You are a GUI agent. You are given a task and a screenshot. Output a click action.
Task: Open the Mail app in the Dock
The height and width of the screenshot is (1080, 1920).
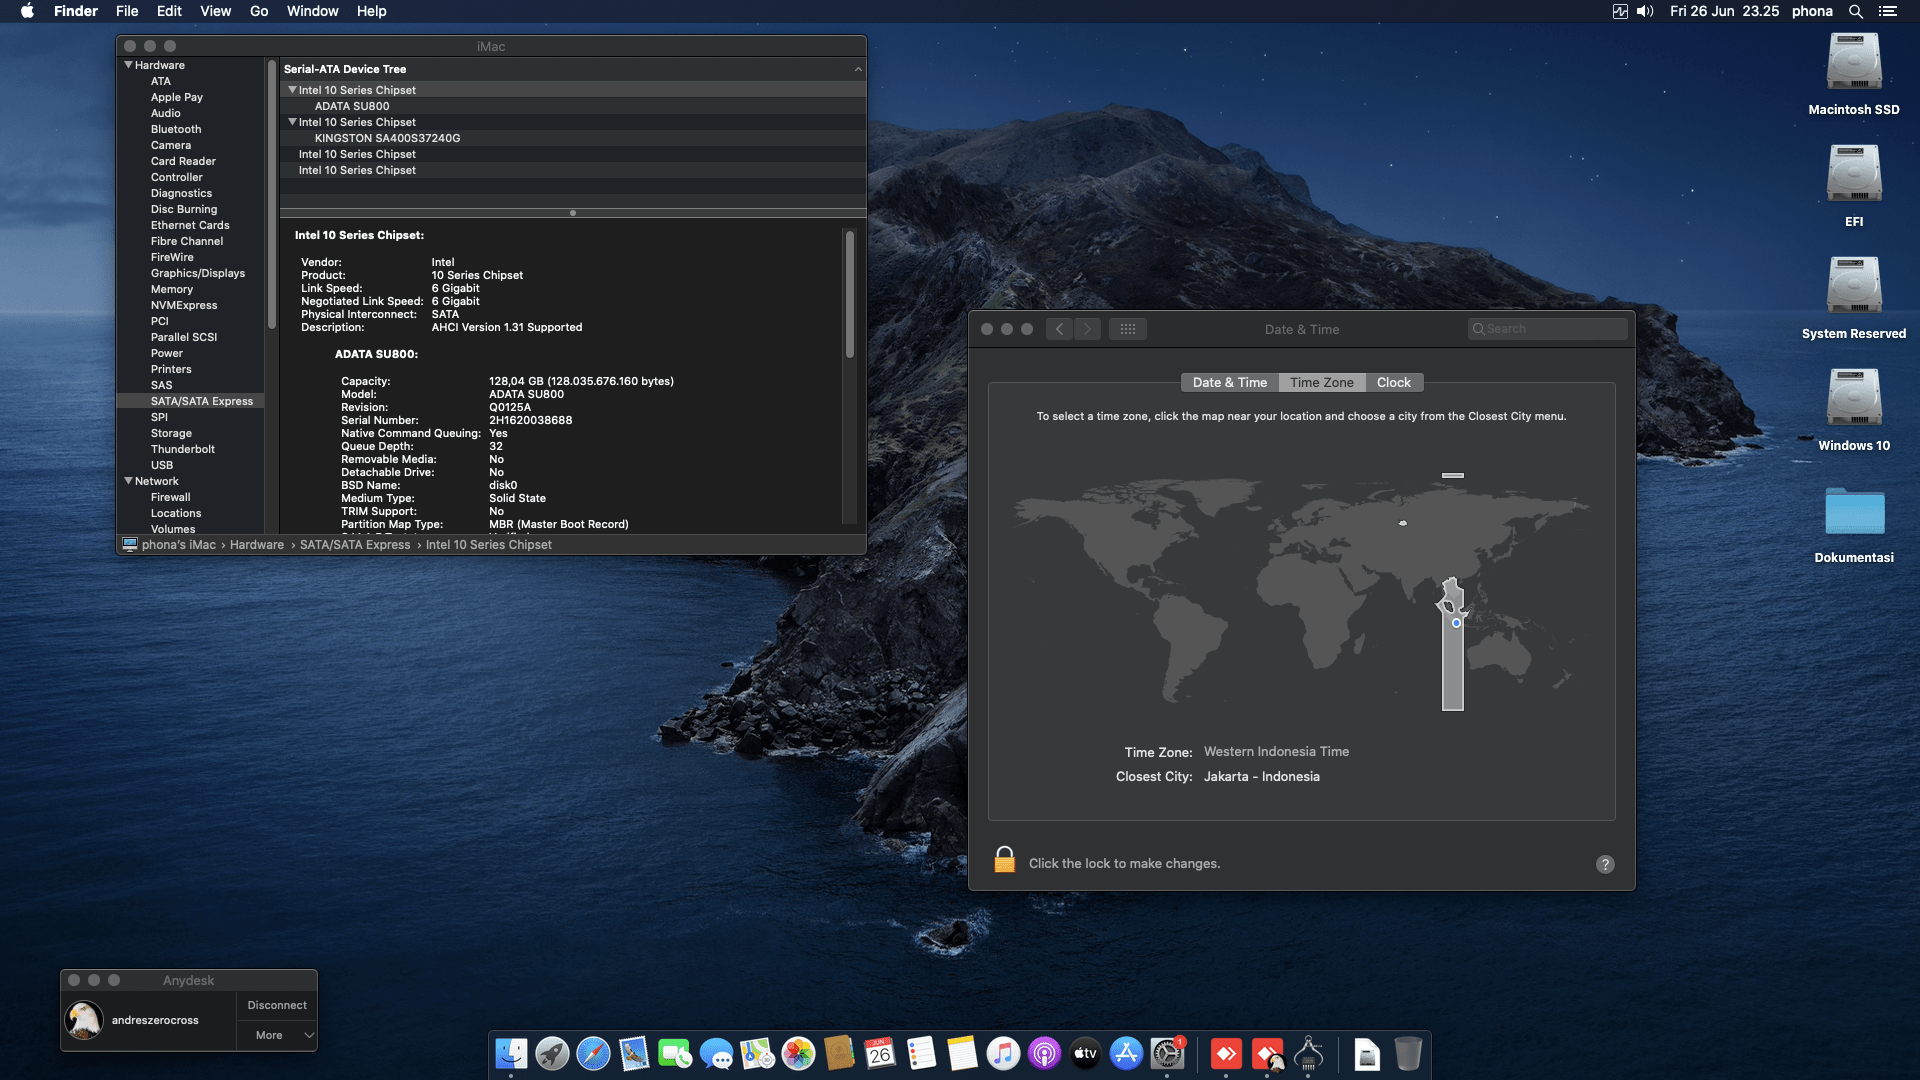click(x=634, y=1054)
